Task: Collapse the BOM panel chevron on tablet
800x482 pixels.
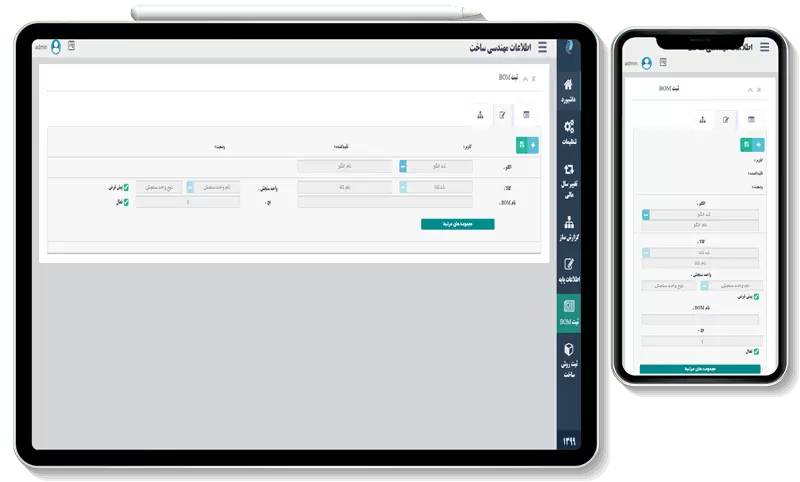Action: tap(526, 77)
